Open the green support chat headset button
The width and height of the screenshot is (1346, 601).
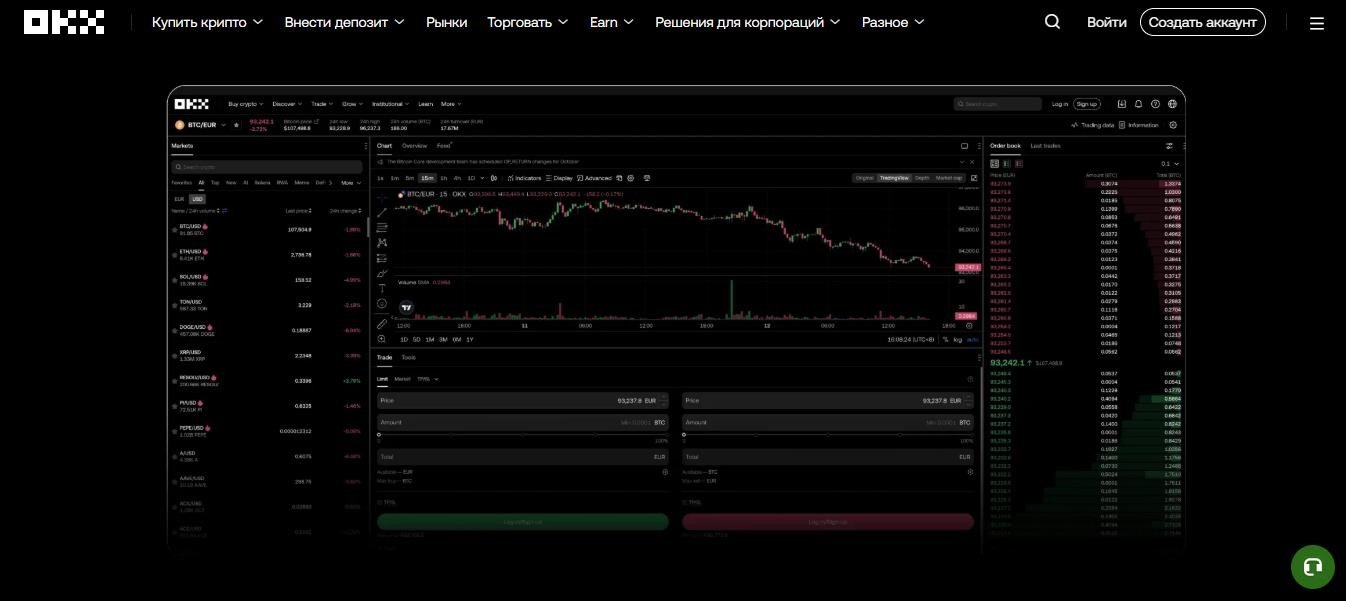(x=1312, y=567)
